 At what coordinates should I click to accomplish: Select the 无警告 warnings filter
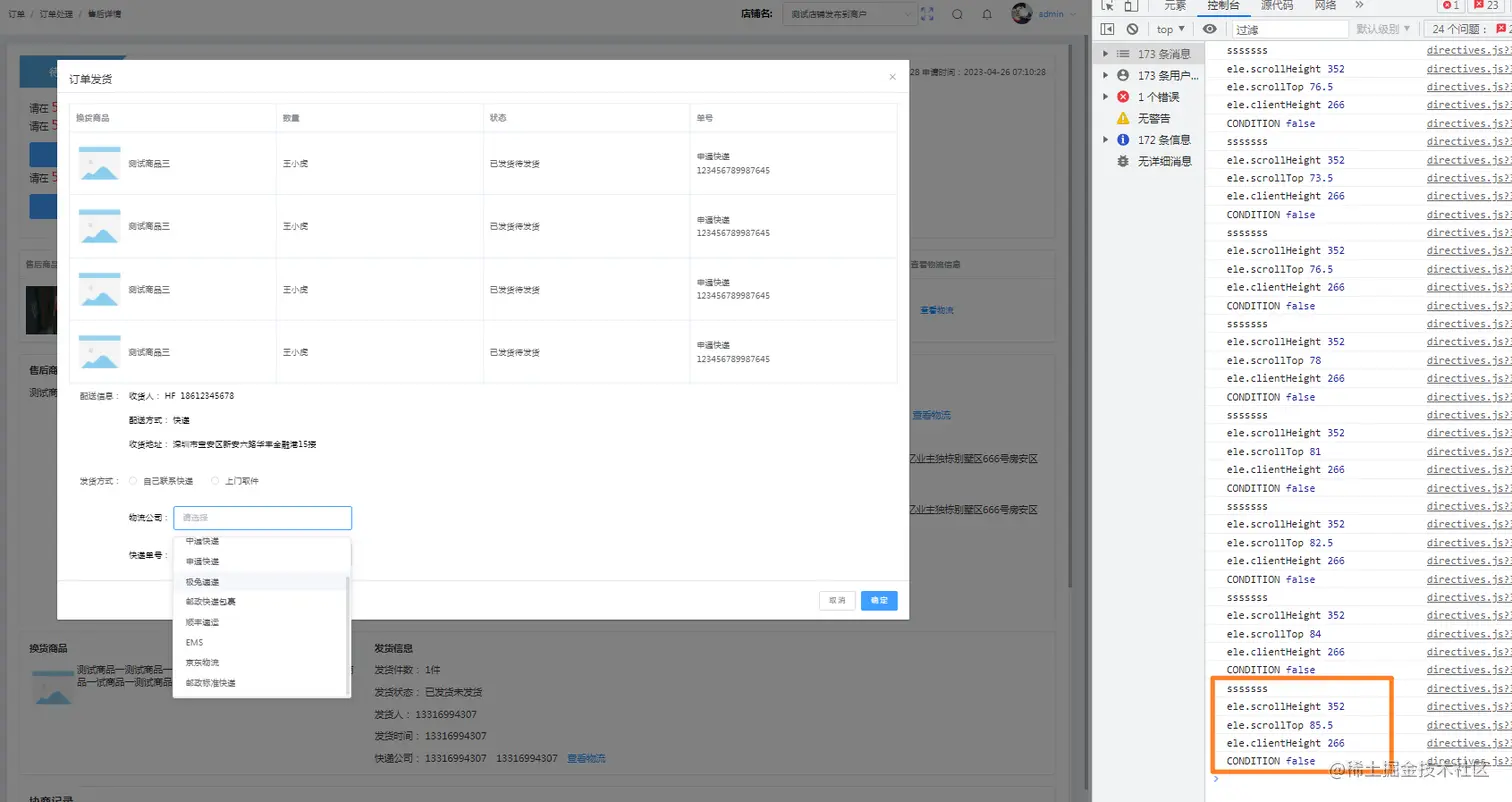(1153, 118)
